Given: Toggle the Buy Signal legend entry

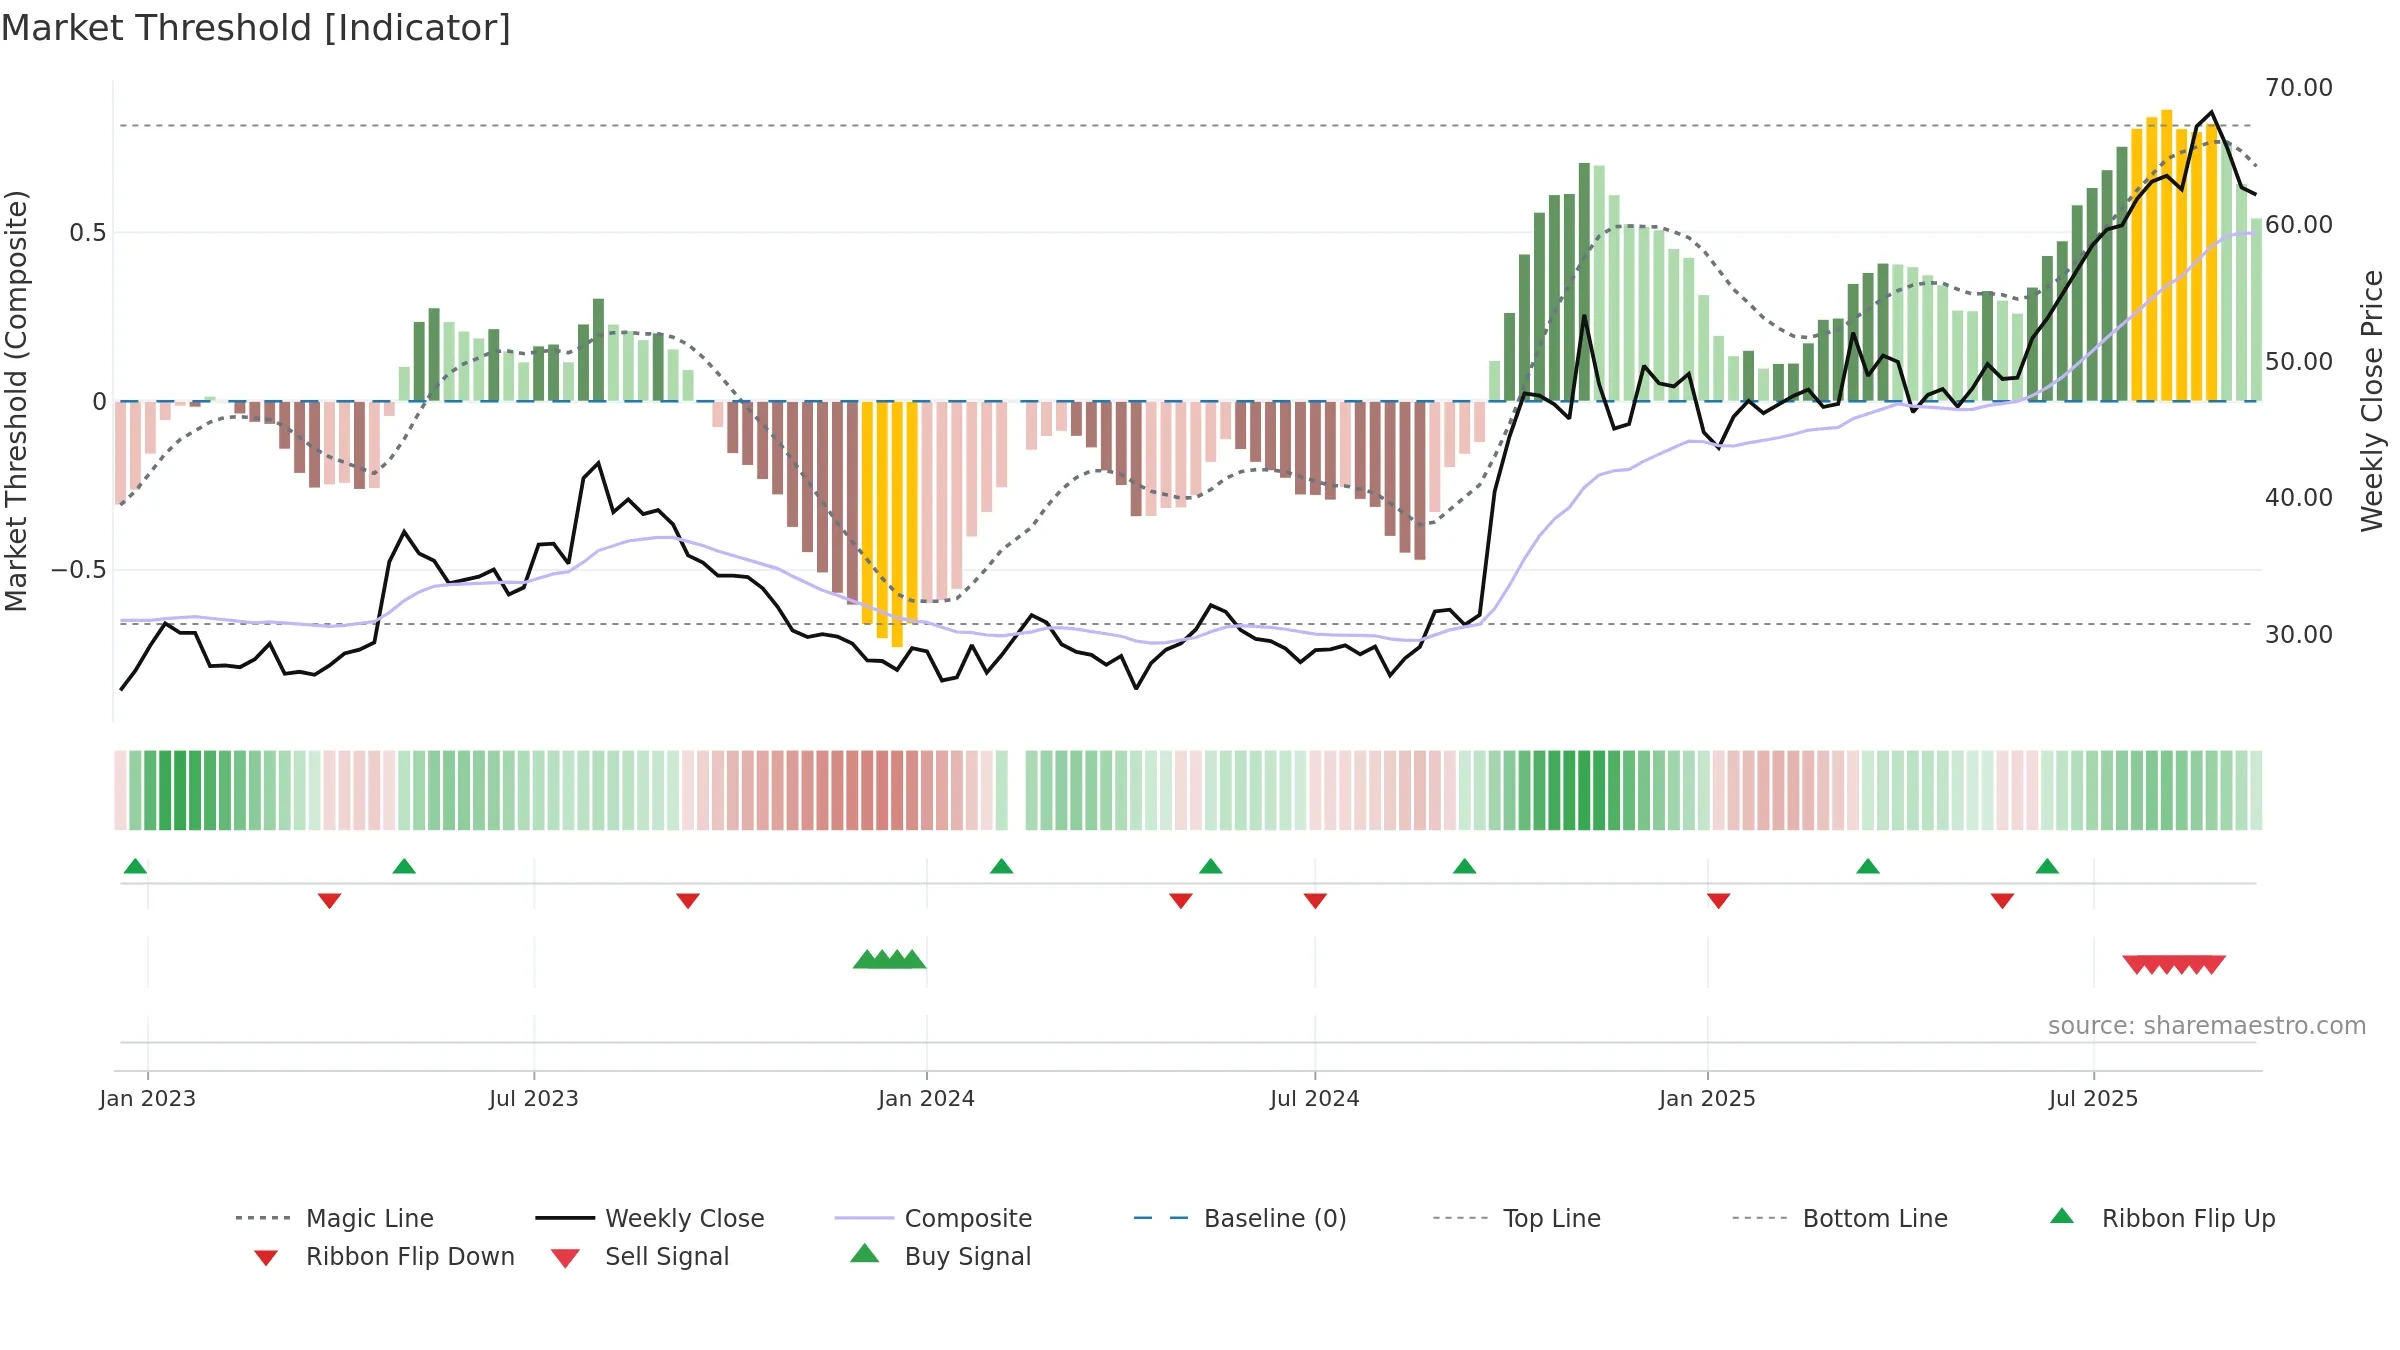Looking at the screenshot, I should [940, 1256].
